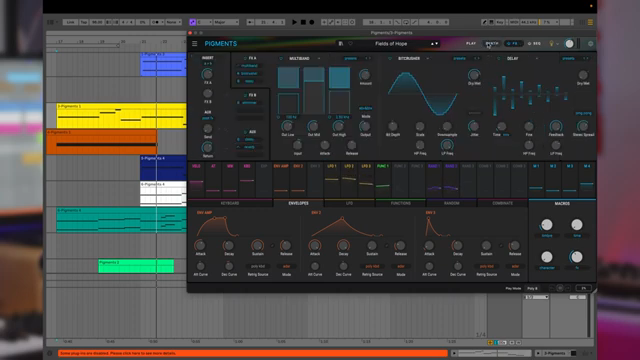640x360 pixels.
Task: Select the KBD modulation source
Action: pyautogui.click(x=247, y=179)
